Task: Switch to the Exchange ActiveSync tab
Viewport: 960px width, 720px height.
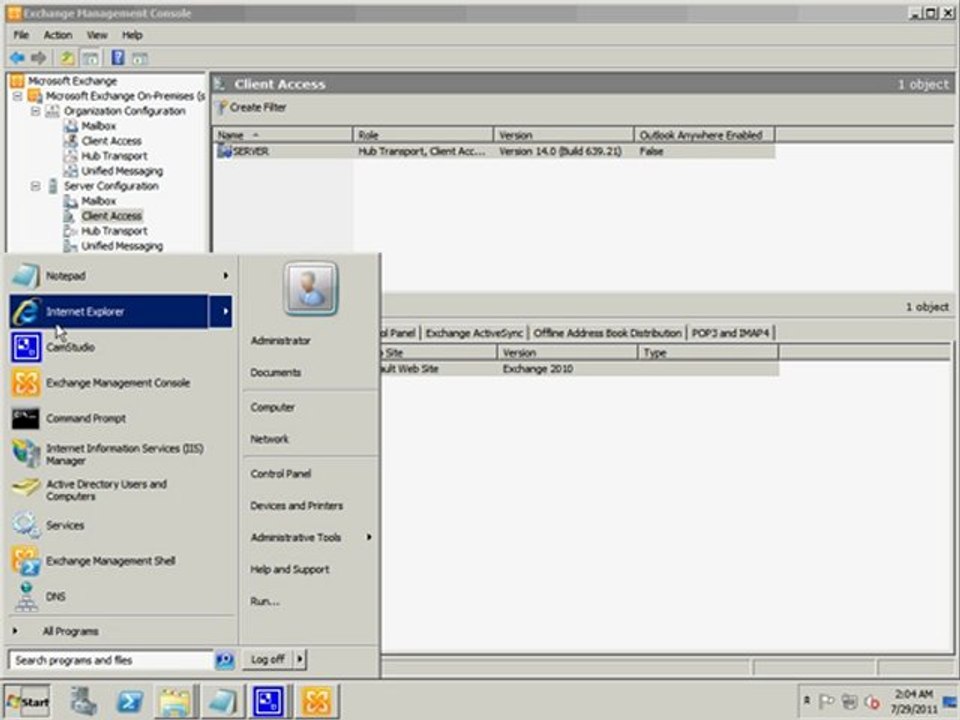Action: (x=474, y=333)
